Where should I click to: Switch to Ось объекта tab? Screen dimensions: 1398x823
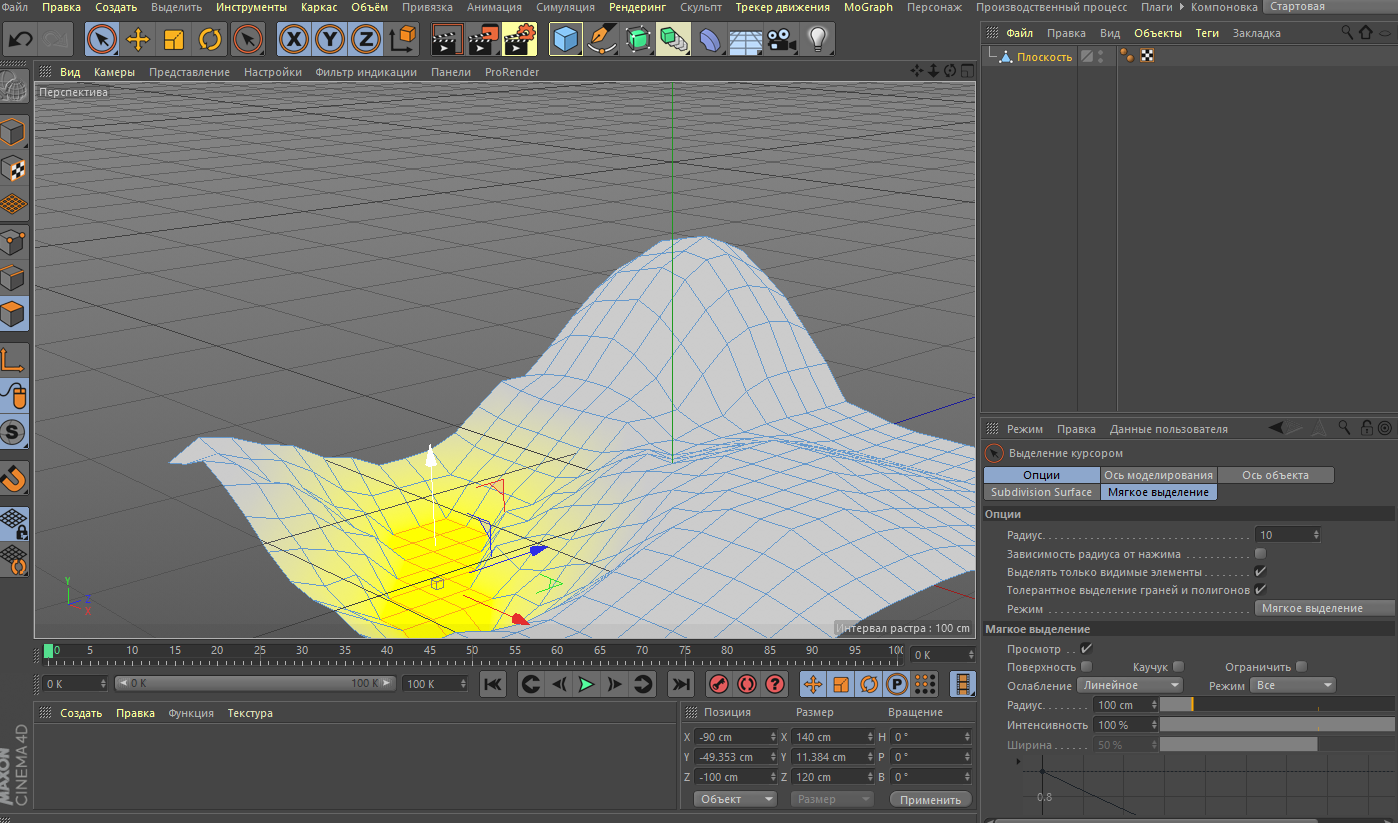click(x=1274, y=475)
